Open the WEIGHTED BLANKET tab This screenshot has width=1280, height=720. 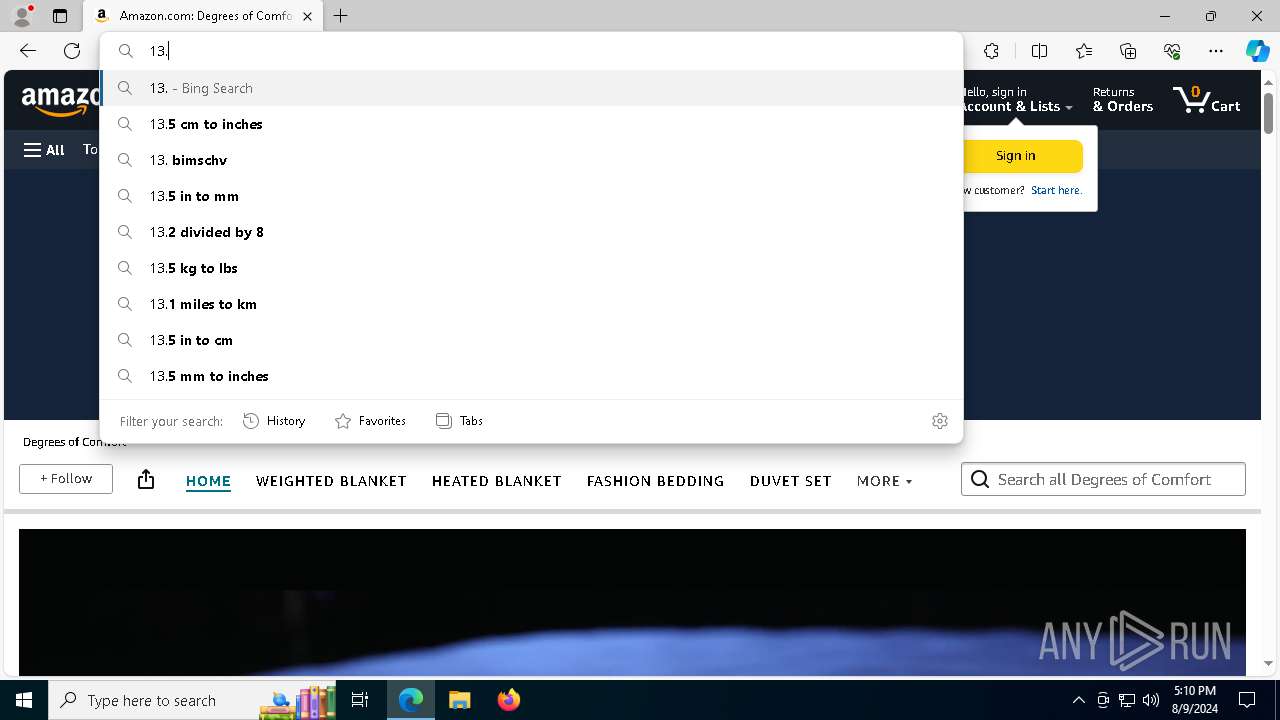click(x=331, y=481)
